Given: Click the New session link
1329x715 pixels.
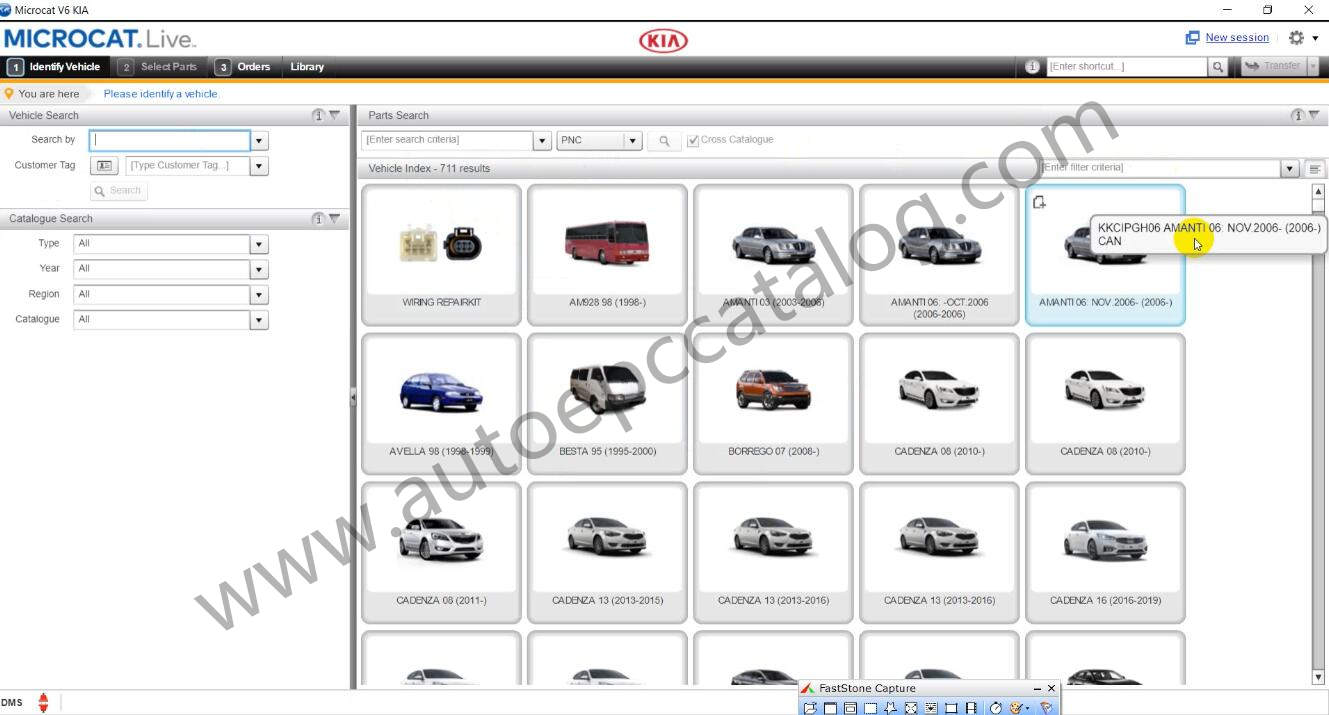Looking at the screenshot, I should [1236, 38].
